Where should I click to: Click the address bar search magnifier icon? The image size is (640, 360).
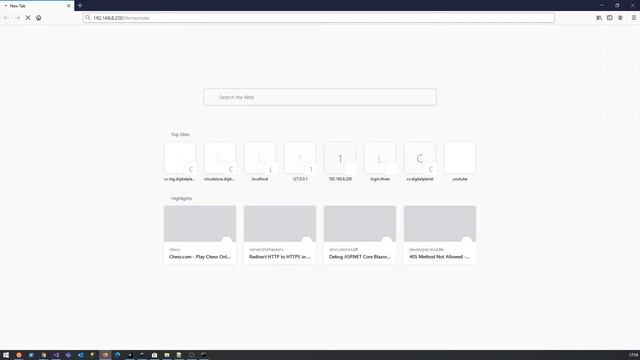[87, 18]
